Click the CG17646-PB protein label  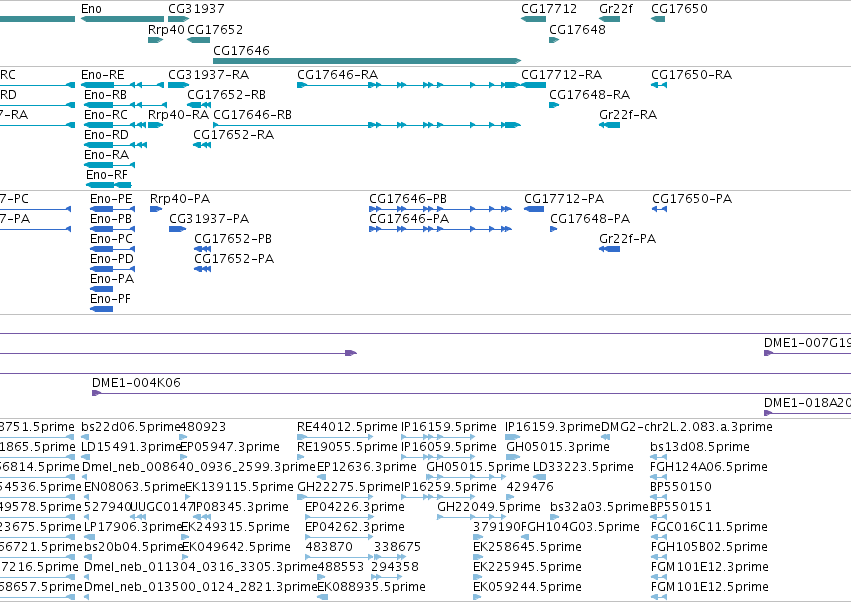tap(408, 199)
